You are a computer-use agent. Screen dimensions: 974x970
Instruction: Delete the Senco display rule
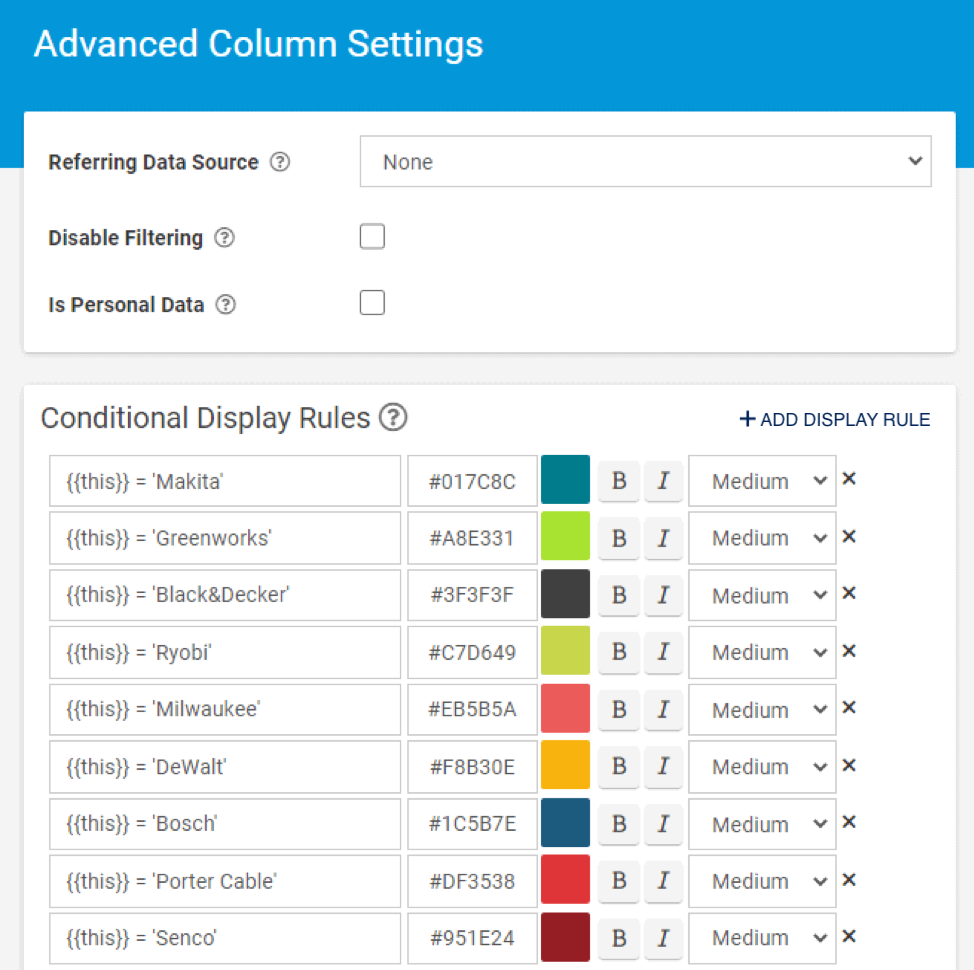[849, 936]
